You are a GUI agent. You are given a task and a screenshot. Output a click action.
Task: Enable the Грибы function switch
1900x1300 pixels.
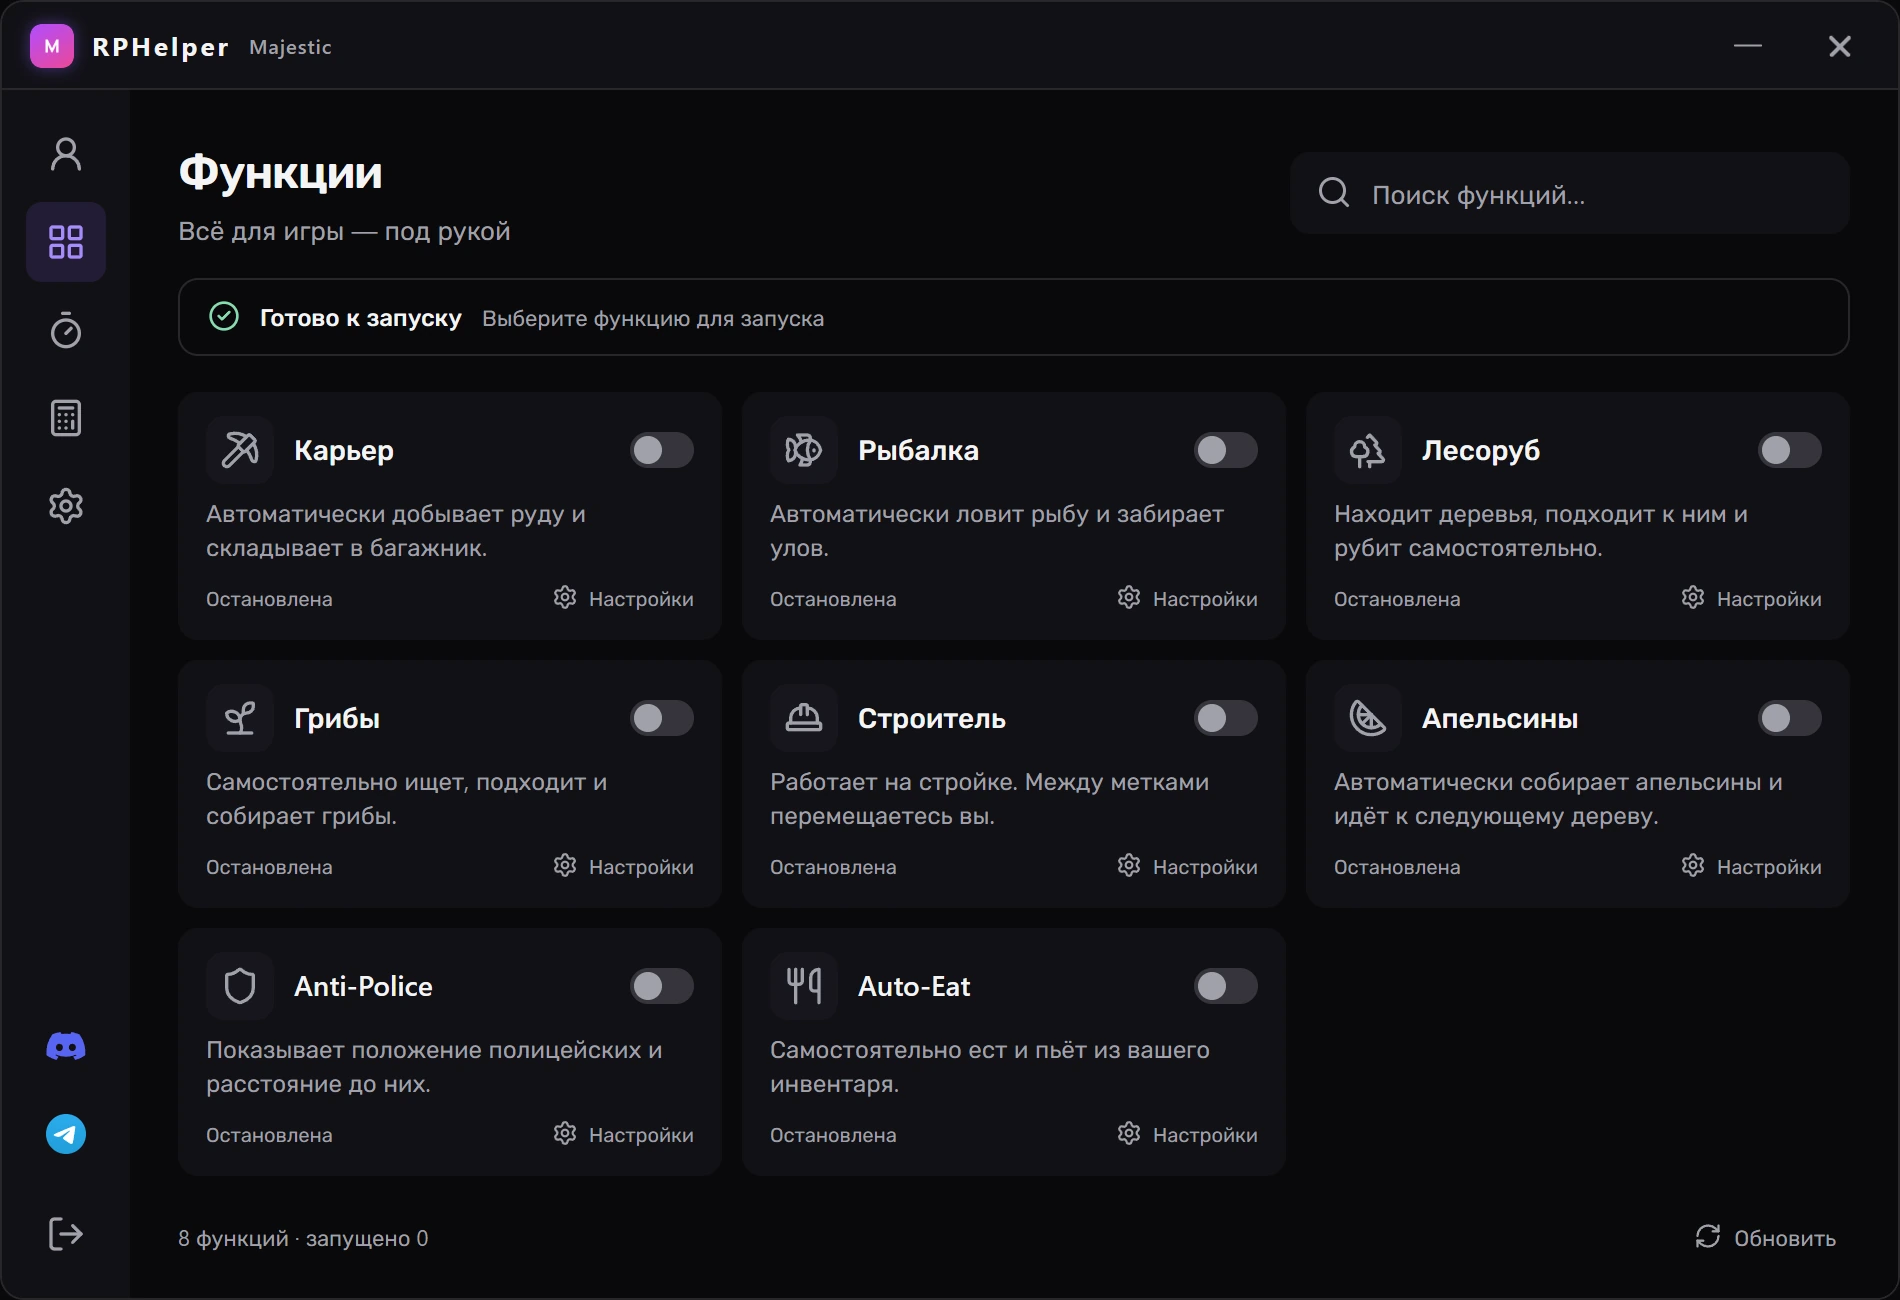661,718
